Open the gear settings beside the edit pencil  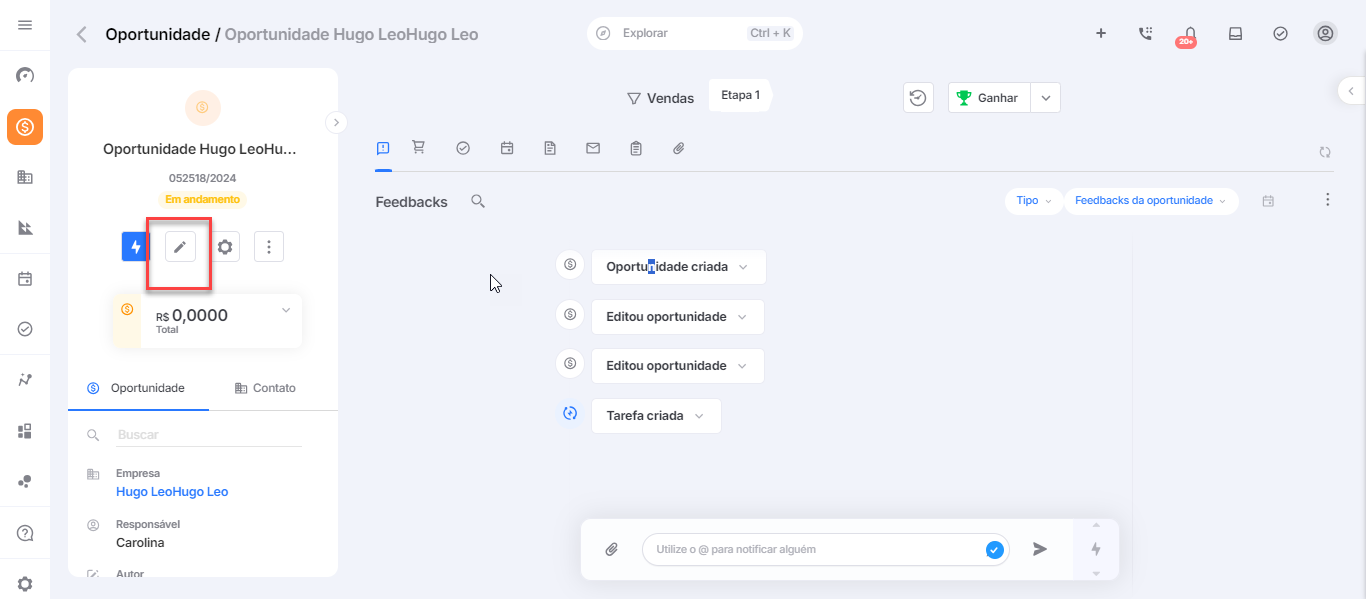[225, 247]
